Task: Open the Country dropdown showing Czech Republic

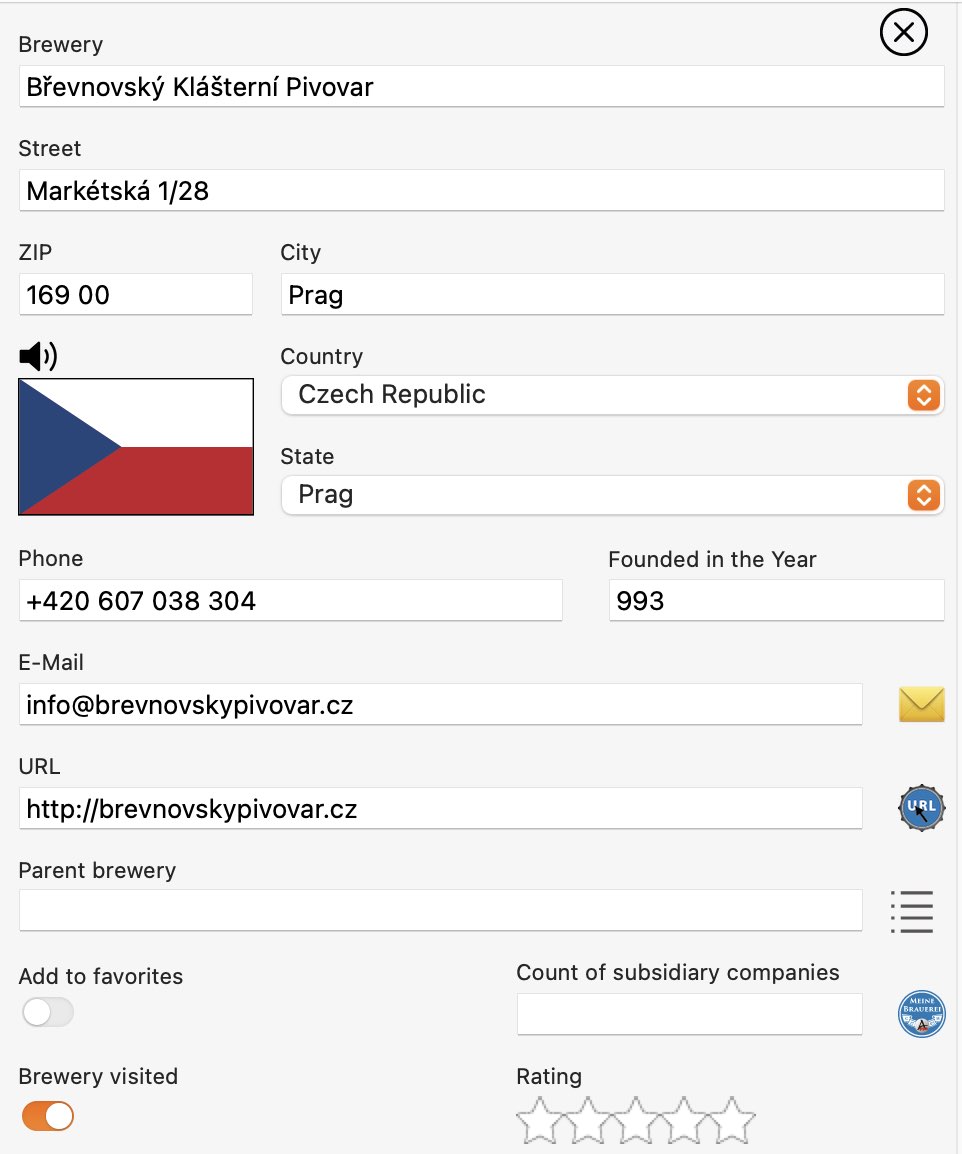Action: [x=612, y=394]
